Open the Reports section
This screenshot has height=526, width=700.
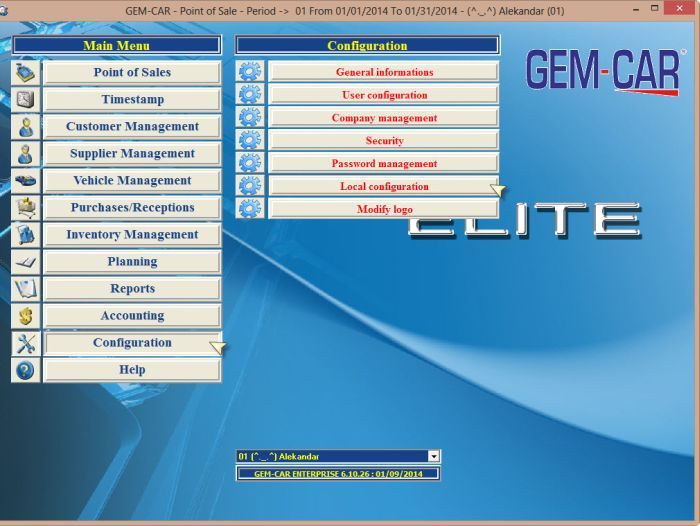pyautogui.click(x=132, y=288)
